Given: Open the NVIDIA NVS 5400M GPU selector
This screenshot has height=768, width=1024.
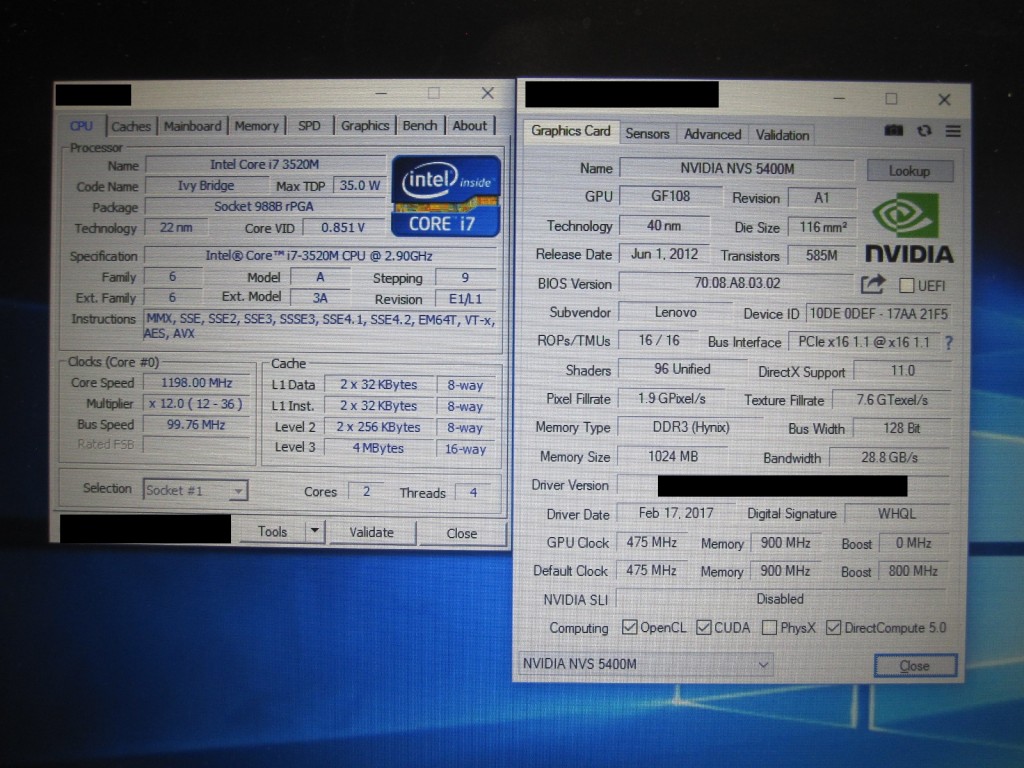Looking at the screenshot, I should click(x=646, y=664).
